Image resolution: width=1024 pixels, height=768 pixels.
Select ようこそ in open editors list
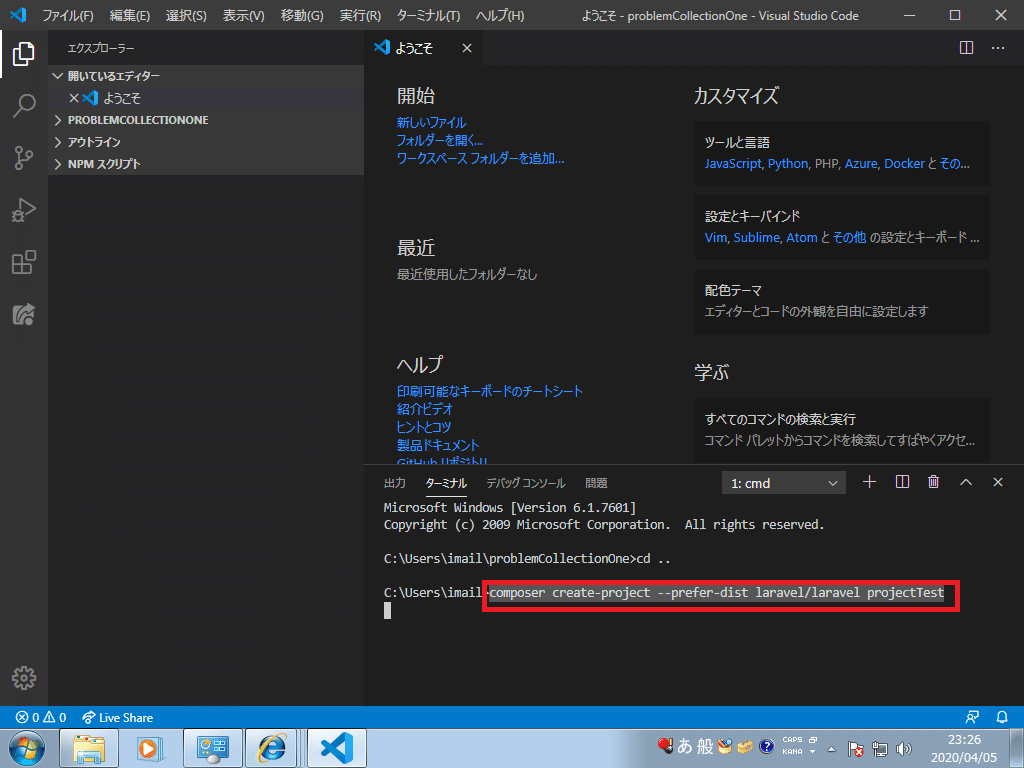coord(206,98)
